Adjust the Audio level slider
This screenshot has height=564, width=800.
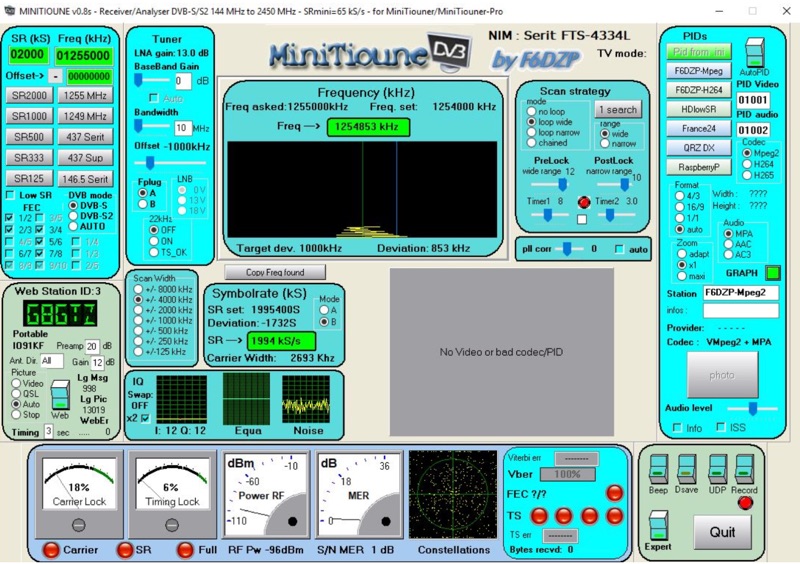coord(753,408)
